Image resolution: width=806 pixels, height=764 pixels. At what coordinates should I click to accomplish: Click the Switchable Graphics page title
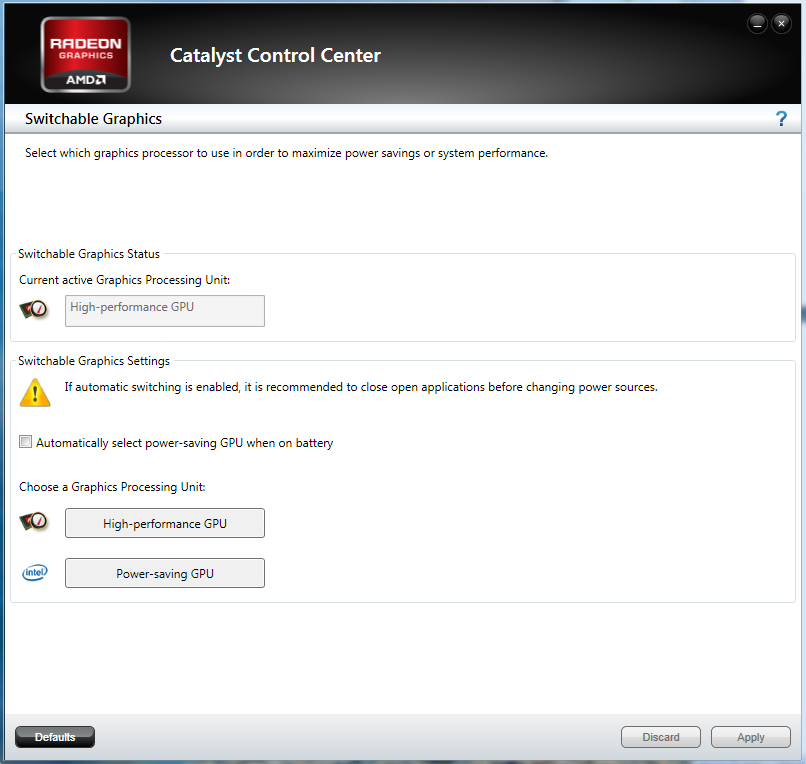coord(94,119)
